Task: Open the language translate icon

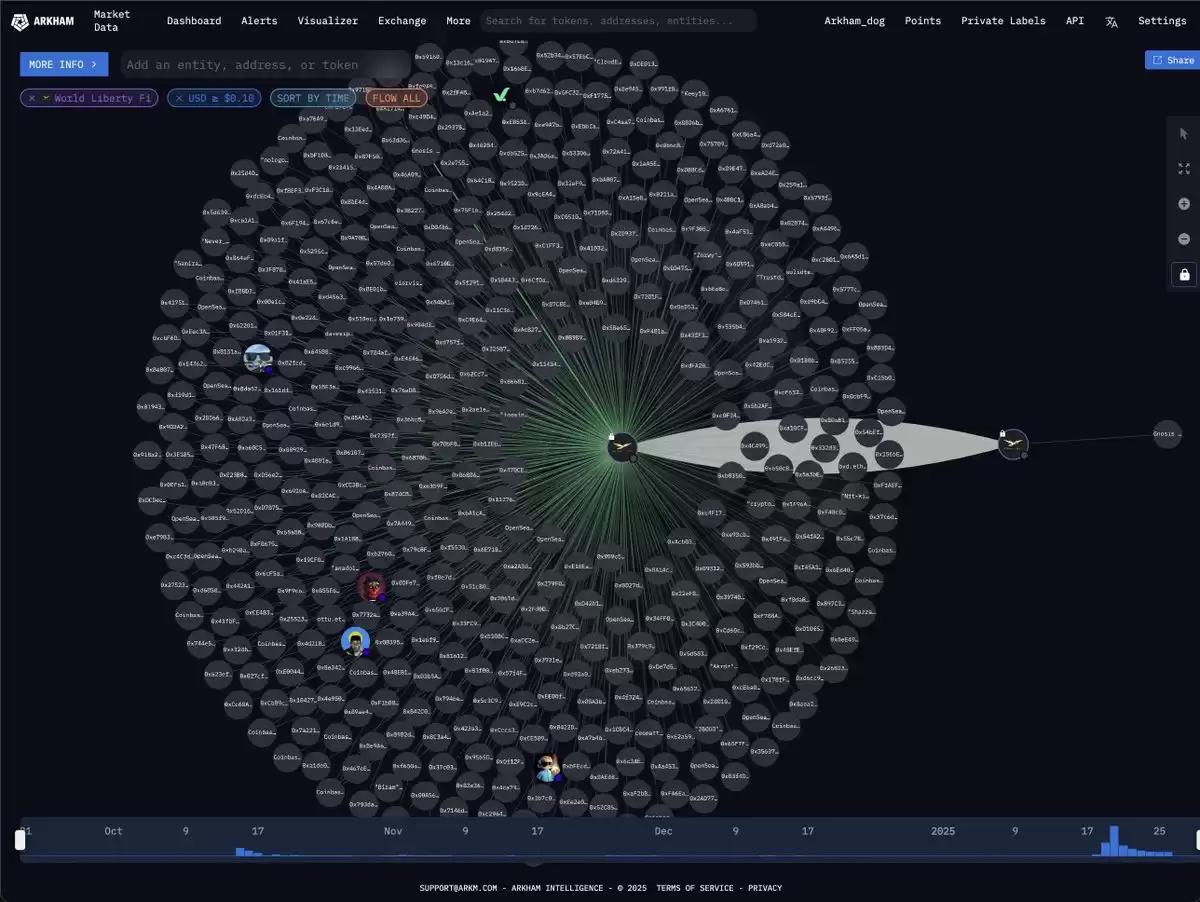Action: (x=1111, y=21)
